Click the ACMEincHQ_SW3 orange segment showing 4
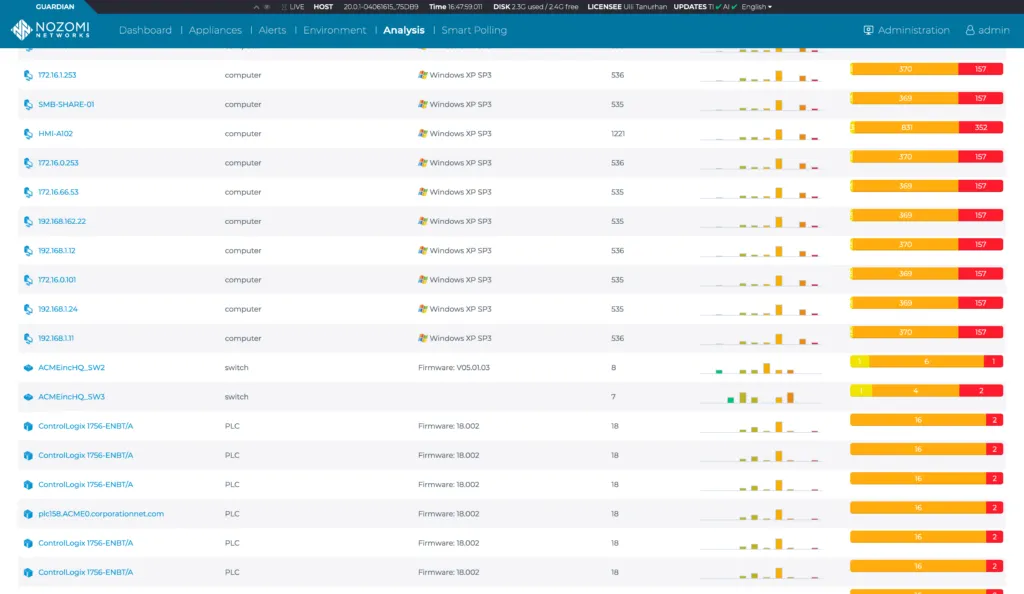1024x594 pixels. (916, 391)
